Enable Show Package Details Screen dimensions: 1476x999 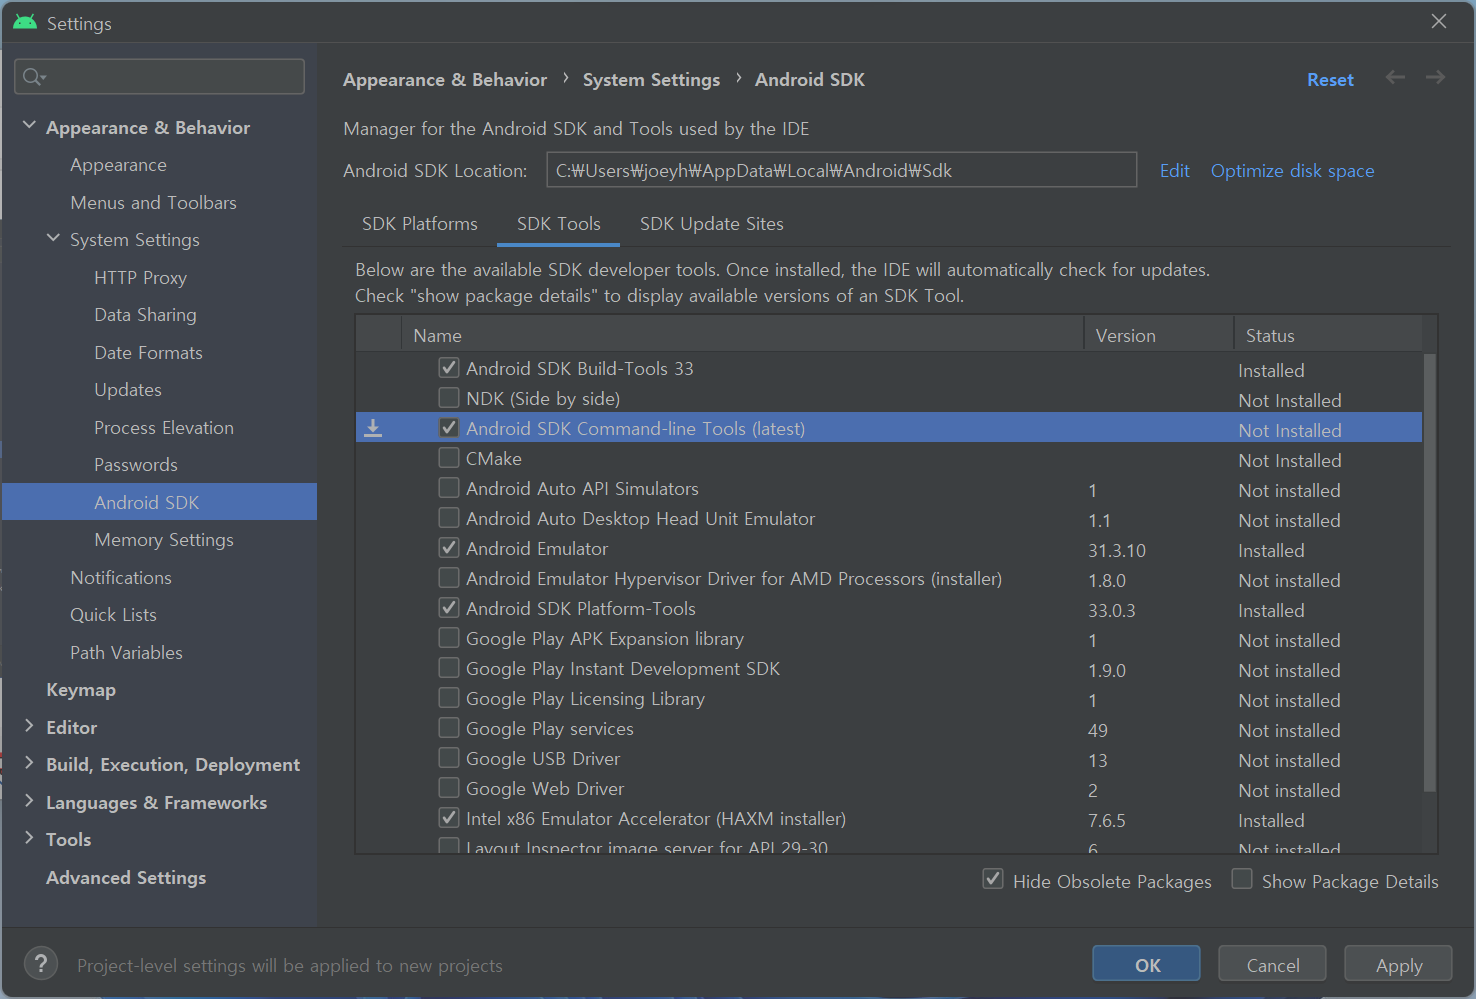coord(1242,879)
